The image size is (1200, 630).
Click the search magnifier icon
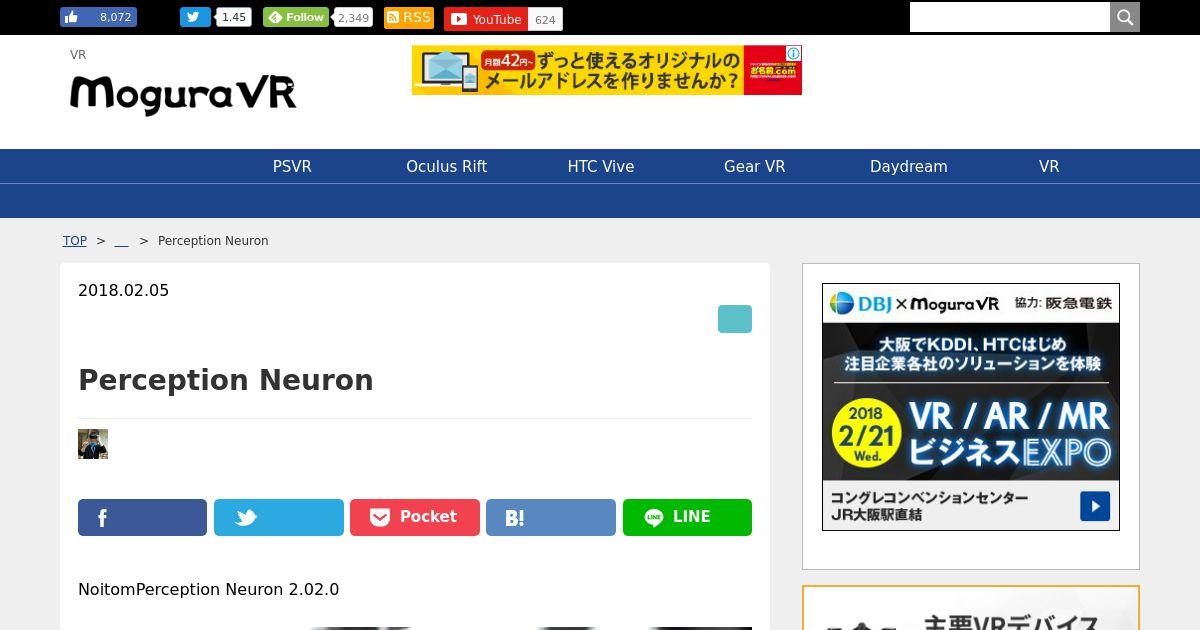pyautogui.click(x=1125, y=17)
